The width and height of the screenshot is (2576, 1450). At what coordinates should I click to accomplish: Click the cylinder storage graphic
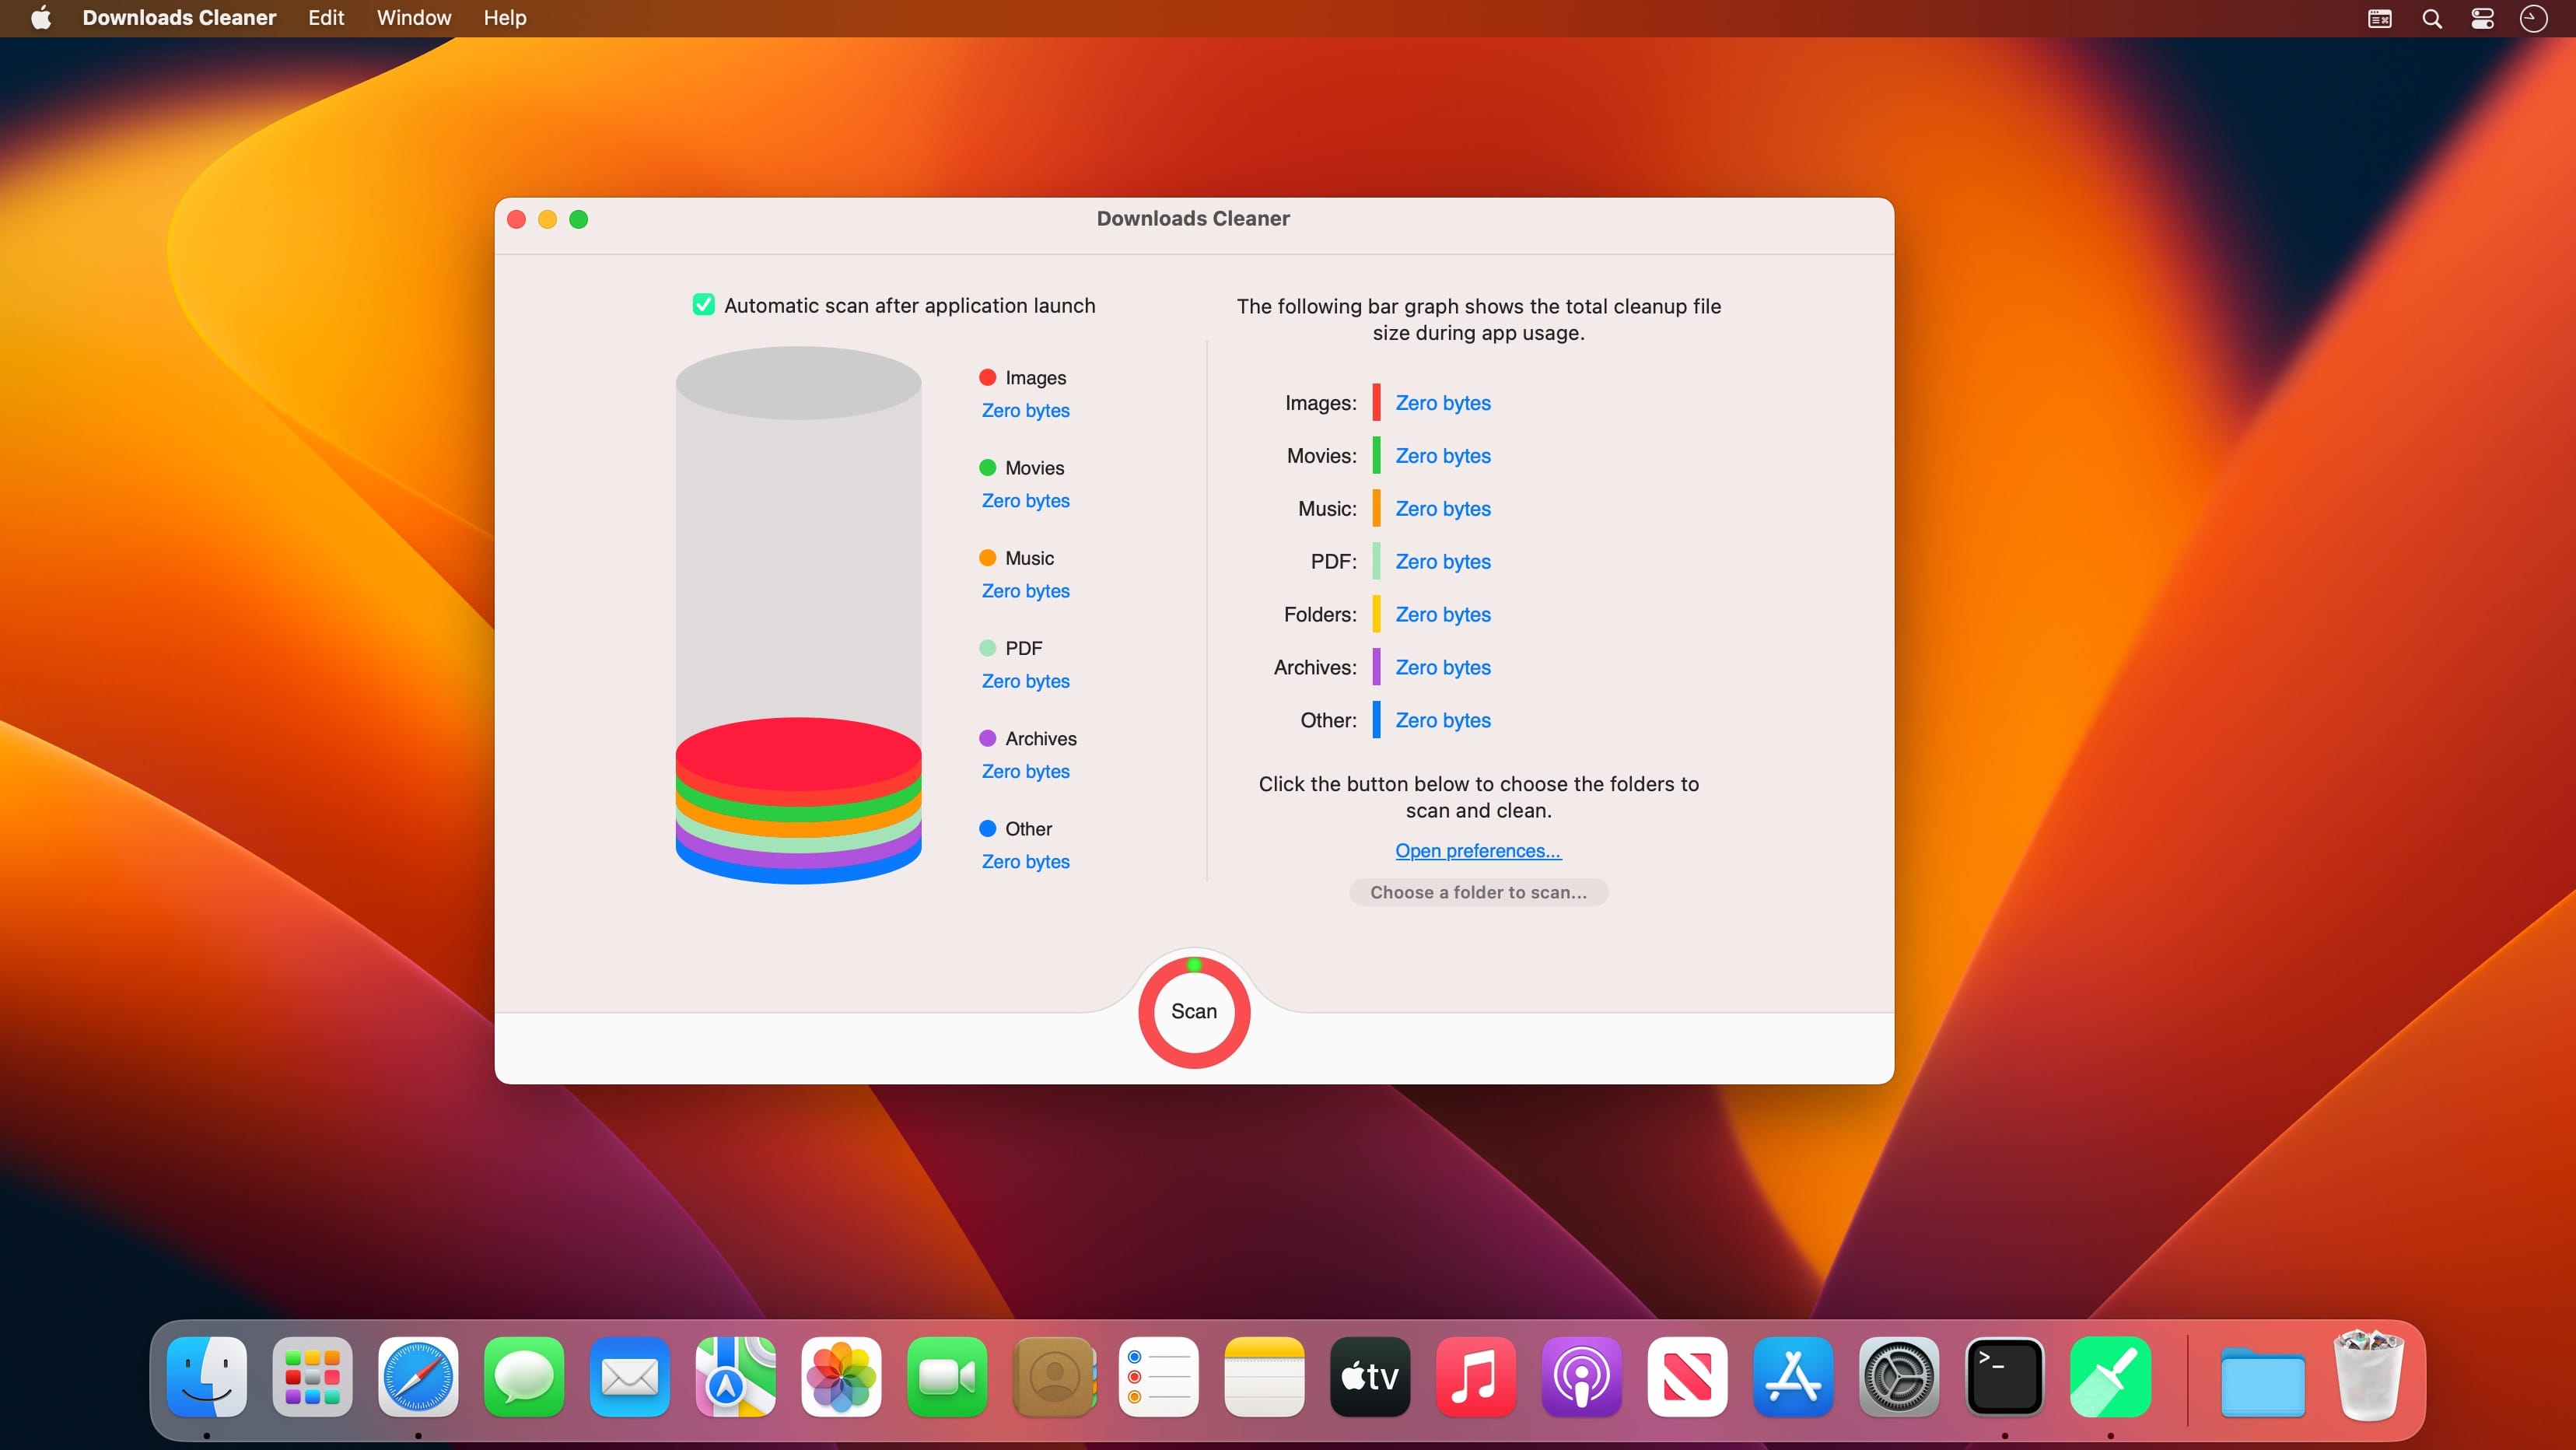(x=798, y=615)
